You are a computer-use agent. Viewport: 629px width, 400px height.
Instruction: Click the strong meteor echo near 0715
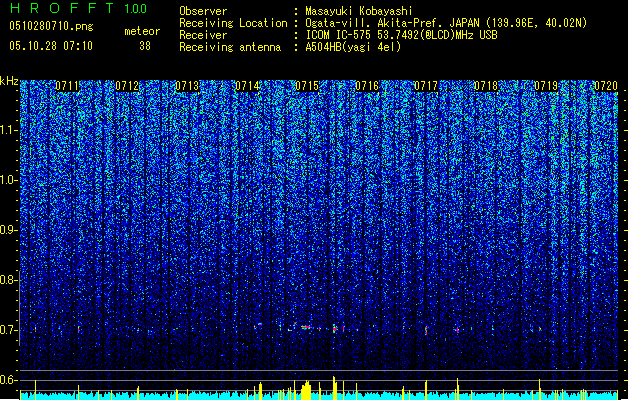pyautogui.click(x=306, y=327)
